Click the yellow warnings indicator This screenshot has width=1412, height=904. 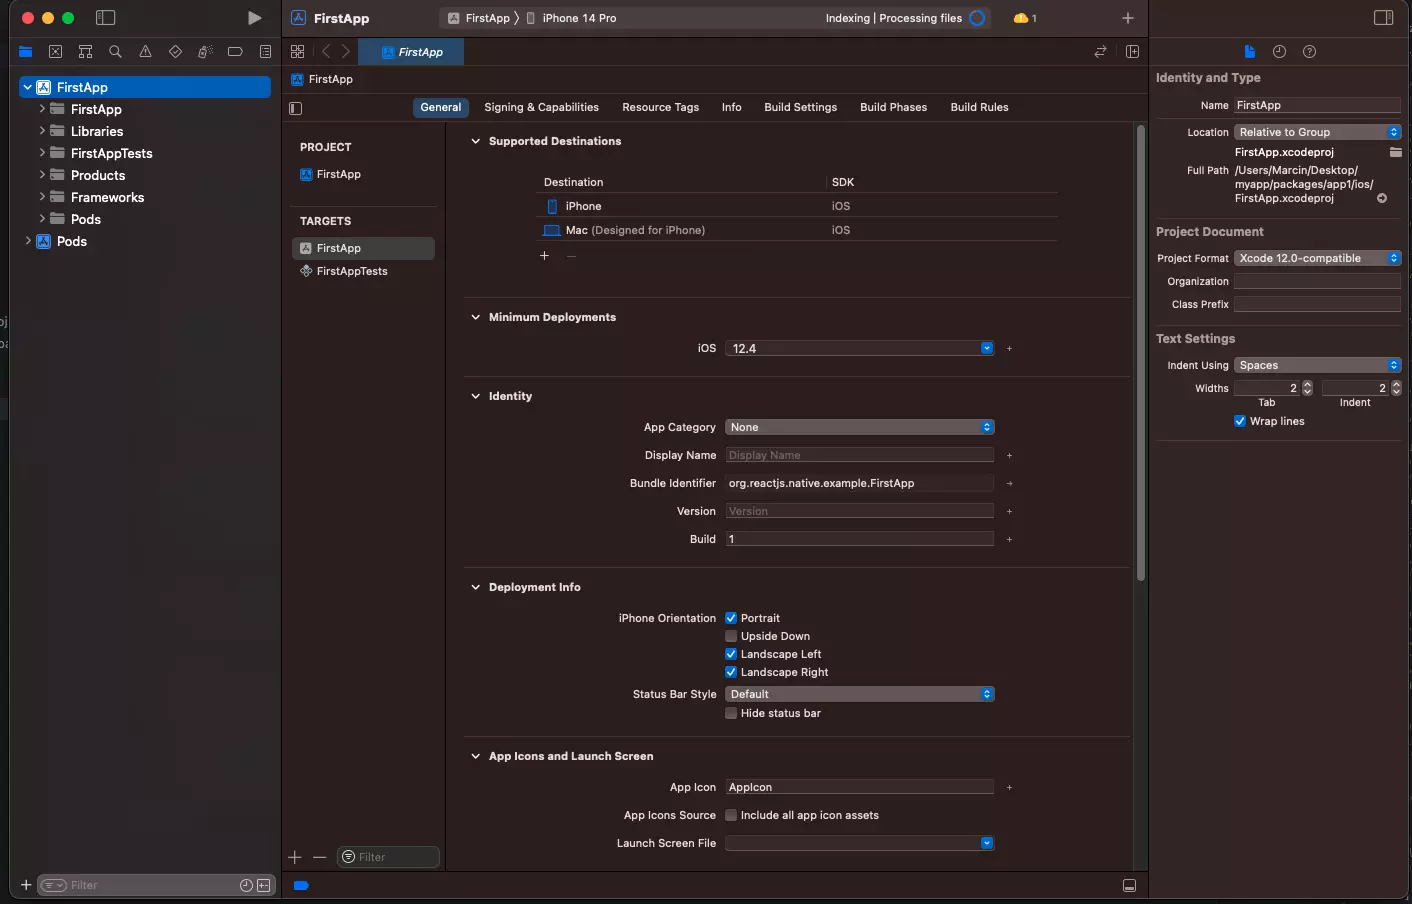click(1025, 18)
